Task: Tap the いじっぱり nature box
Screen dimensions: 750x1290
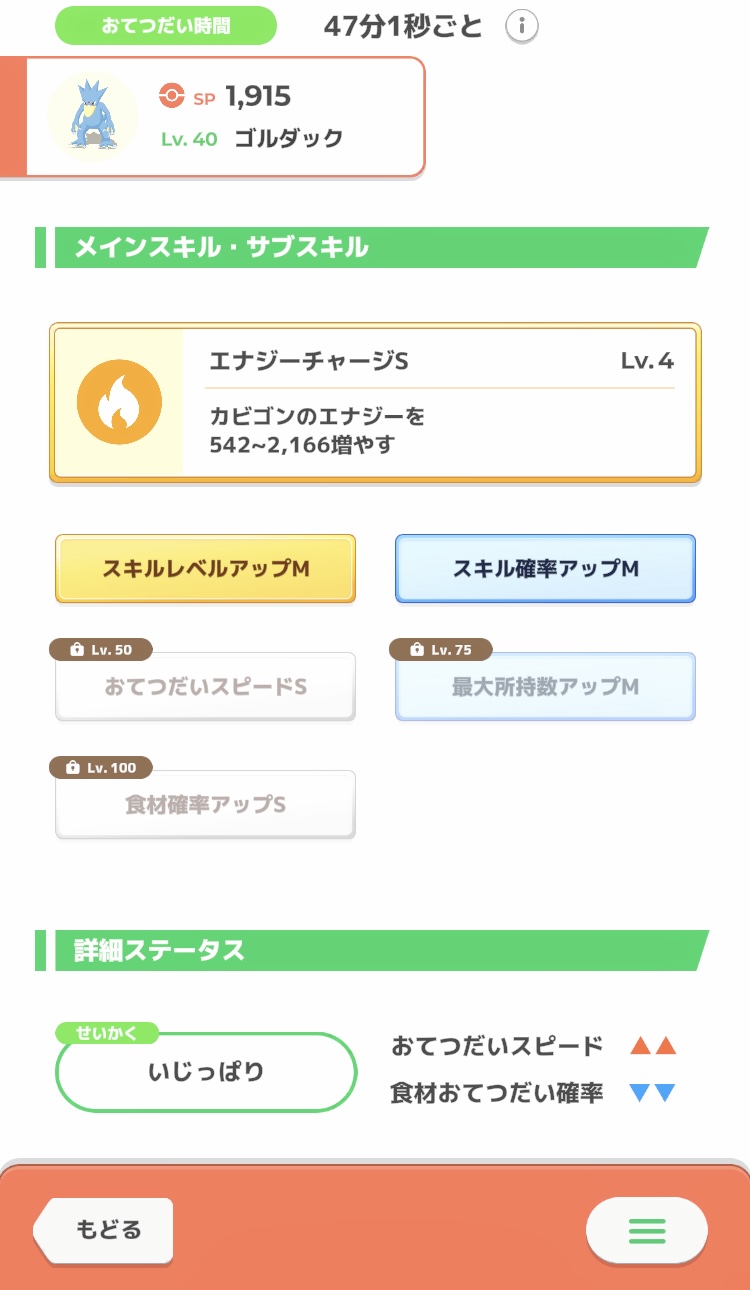Action: pos(206,1072)
